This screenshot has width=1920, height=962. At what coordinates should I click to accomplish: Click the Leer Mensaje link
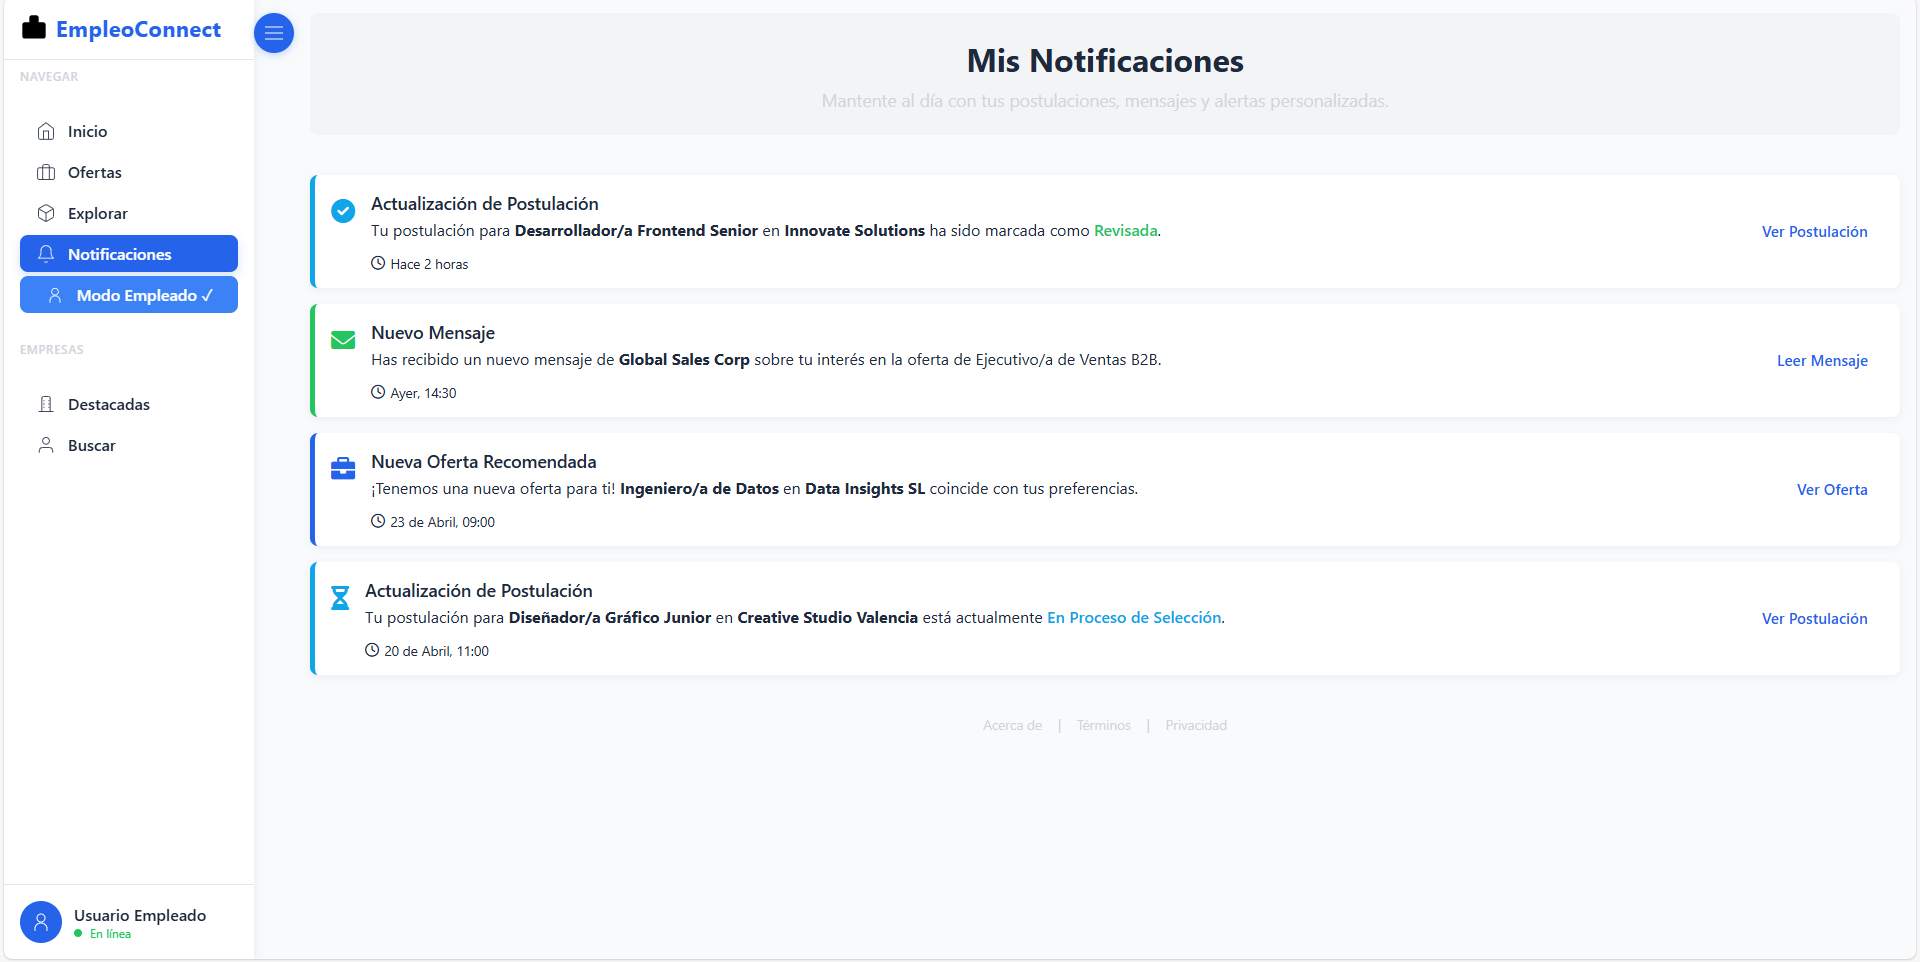(1822, 361)
